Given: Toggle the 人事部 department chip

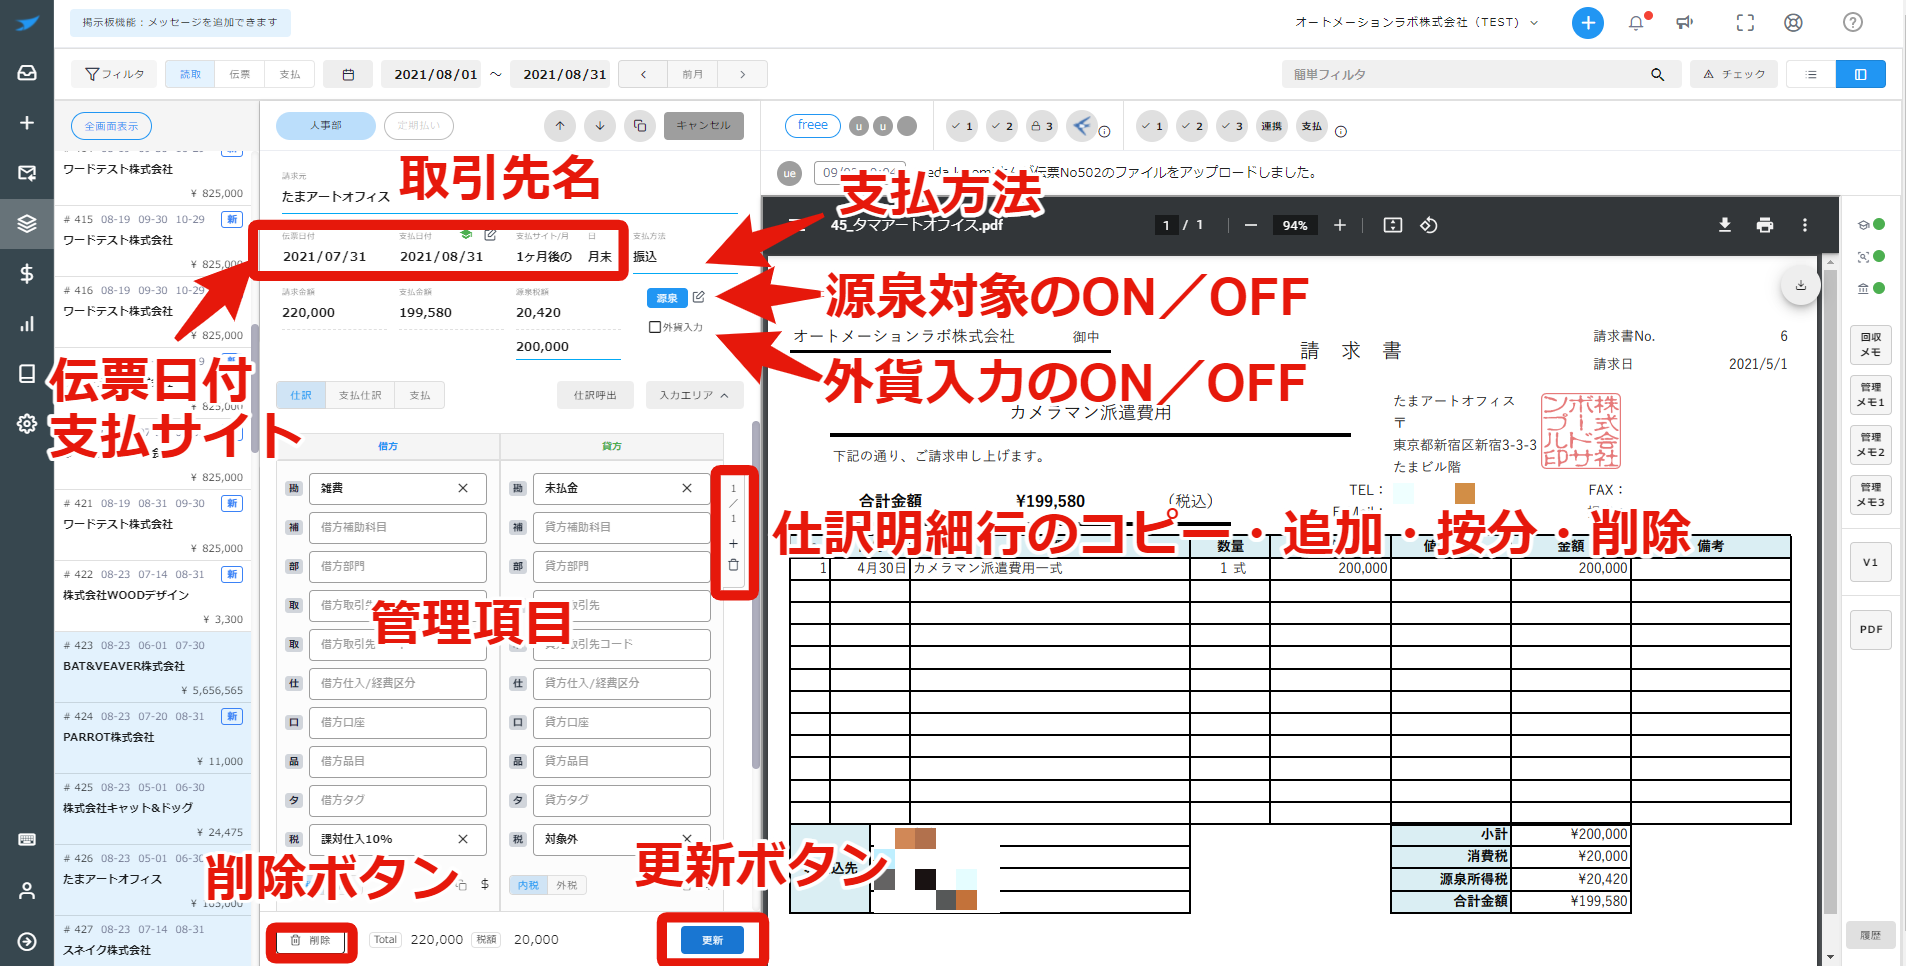Looking at the screenshot, I should [x=326, y=126].
